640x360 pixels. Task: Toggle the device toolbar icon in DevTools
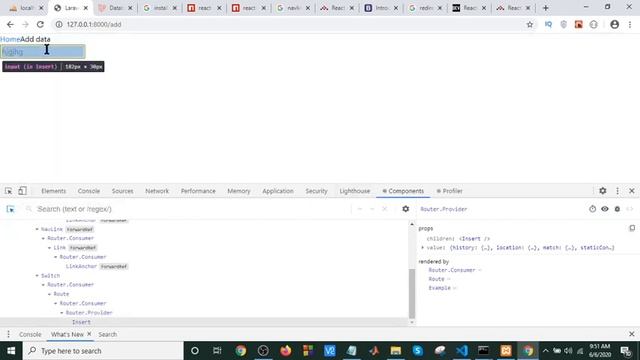point(22,191)
